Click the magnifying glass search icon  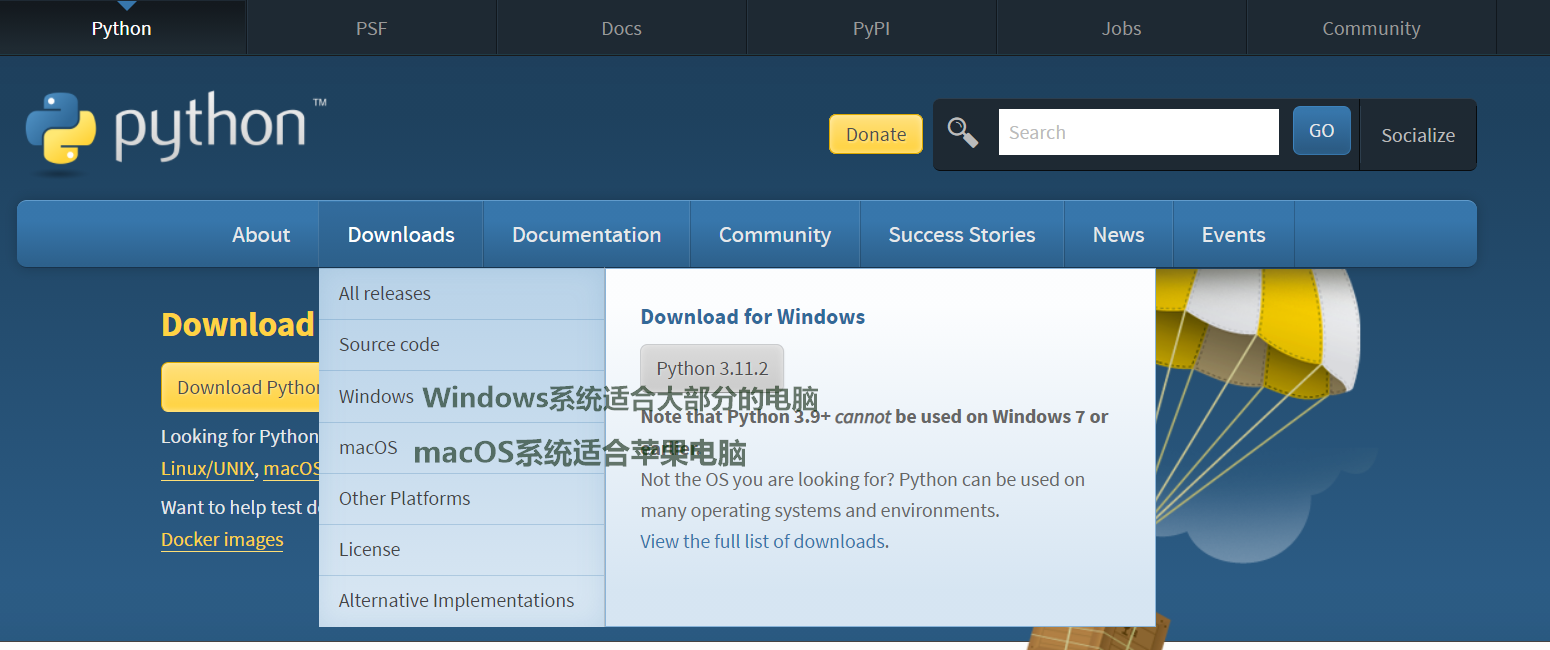963,133
